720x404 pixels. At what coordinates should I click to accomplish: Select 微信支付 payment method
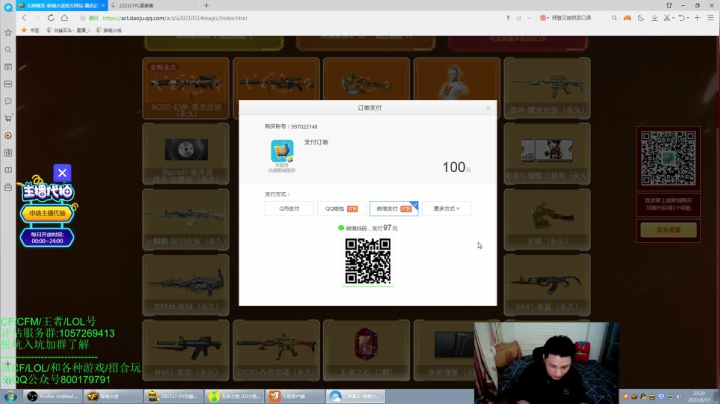pyautogui.click(x=394, y=208)
